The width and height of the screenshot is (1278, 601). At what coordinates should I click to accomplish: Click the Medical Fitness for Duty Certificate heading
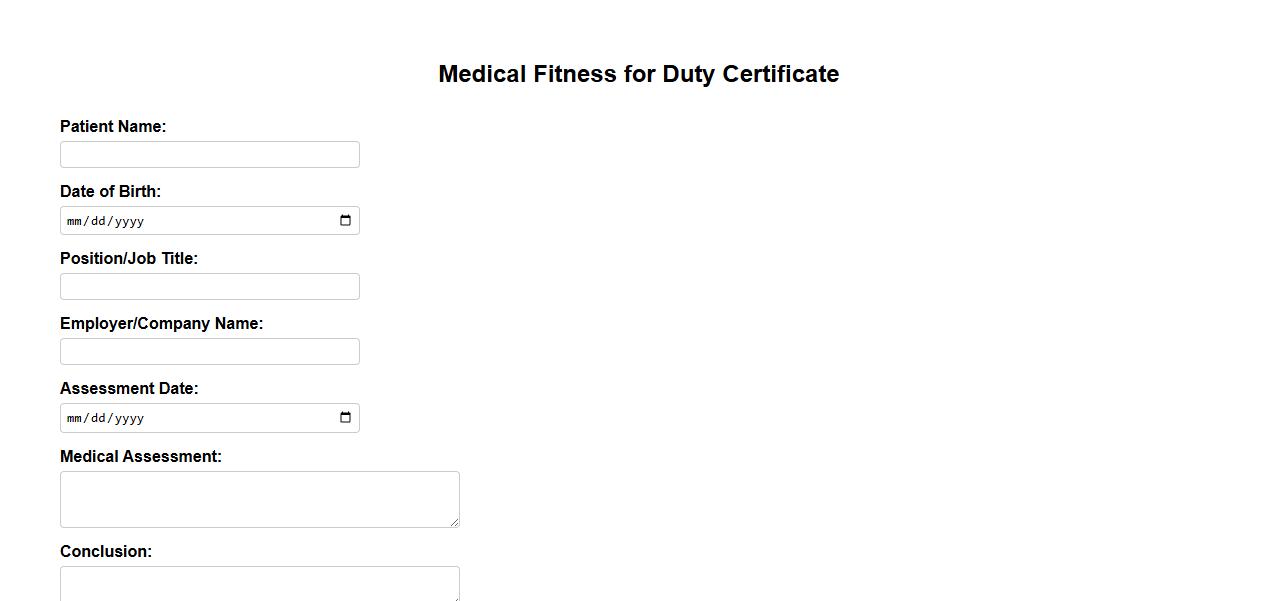(x=638, y=74)
